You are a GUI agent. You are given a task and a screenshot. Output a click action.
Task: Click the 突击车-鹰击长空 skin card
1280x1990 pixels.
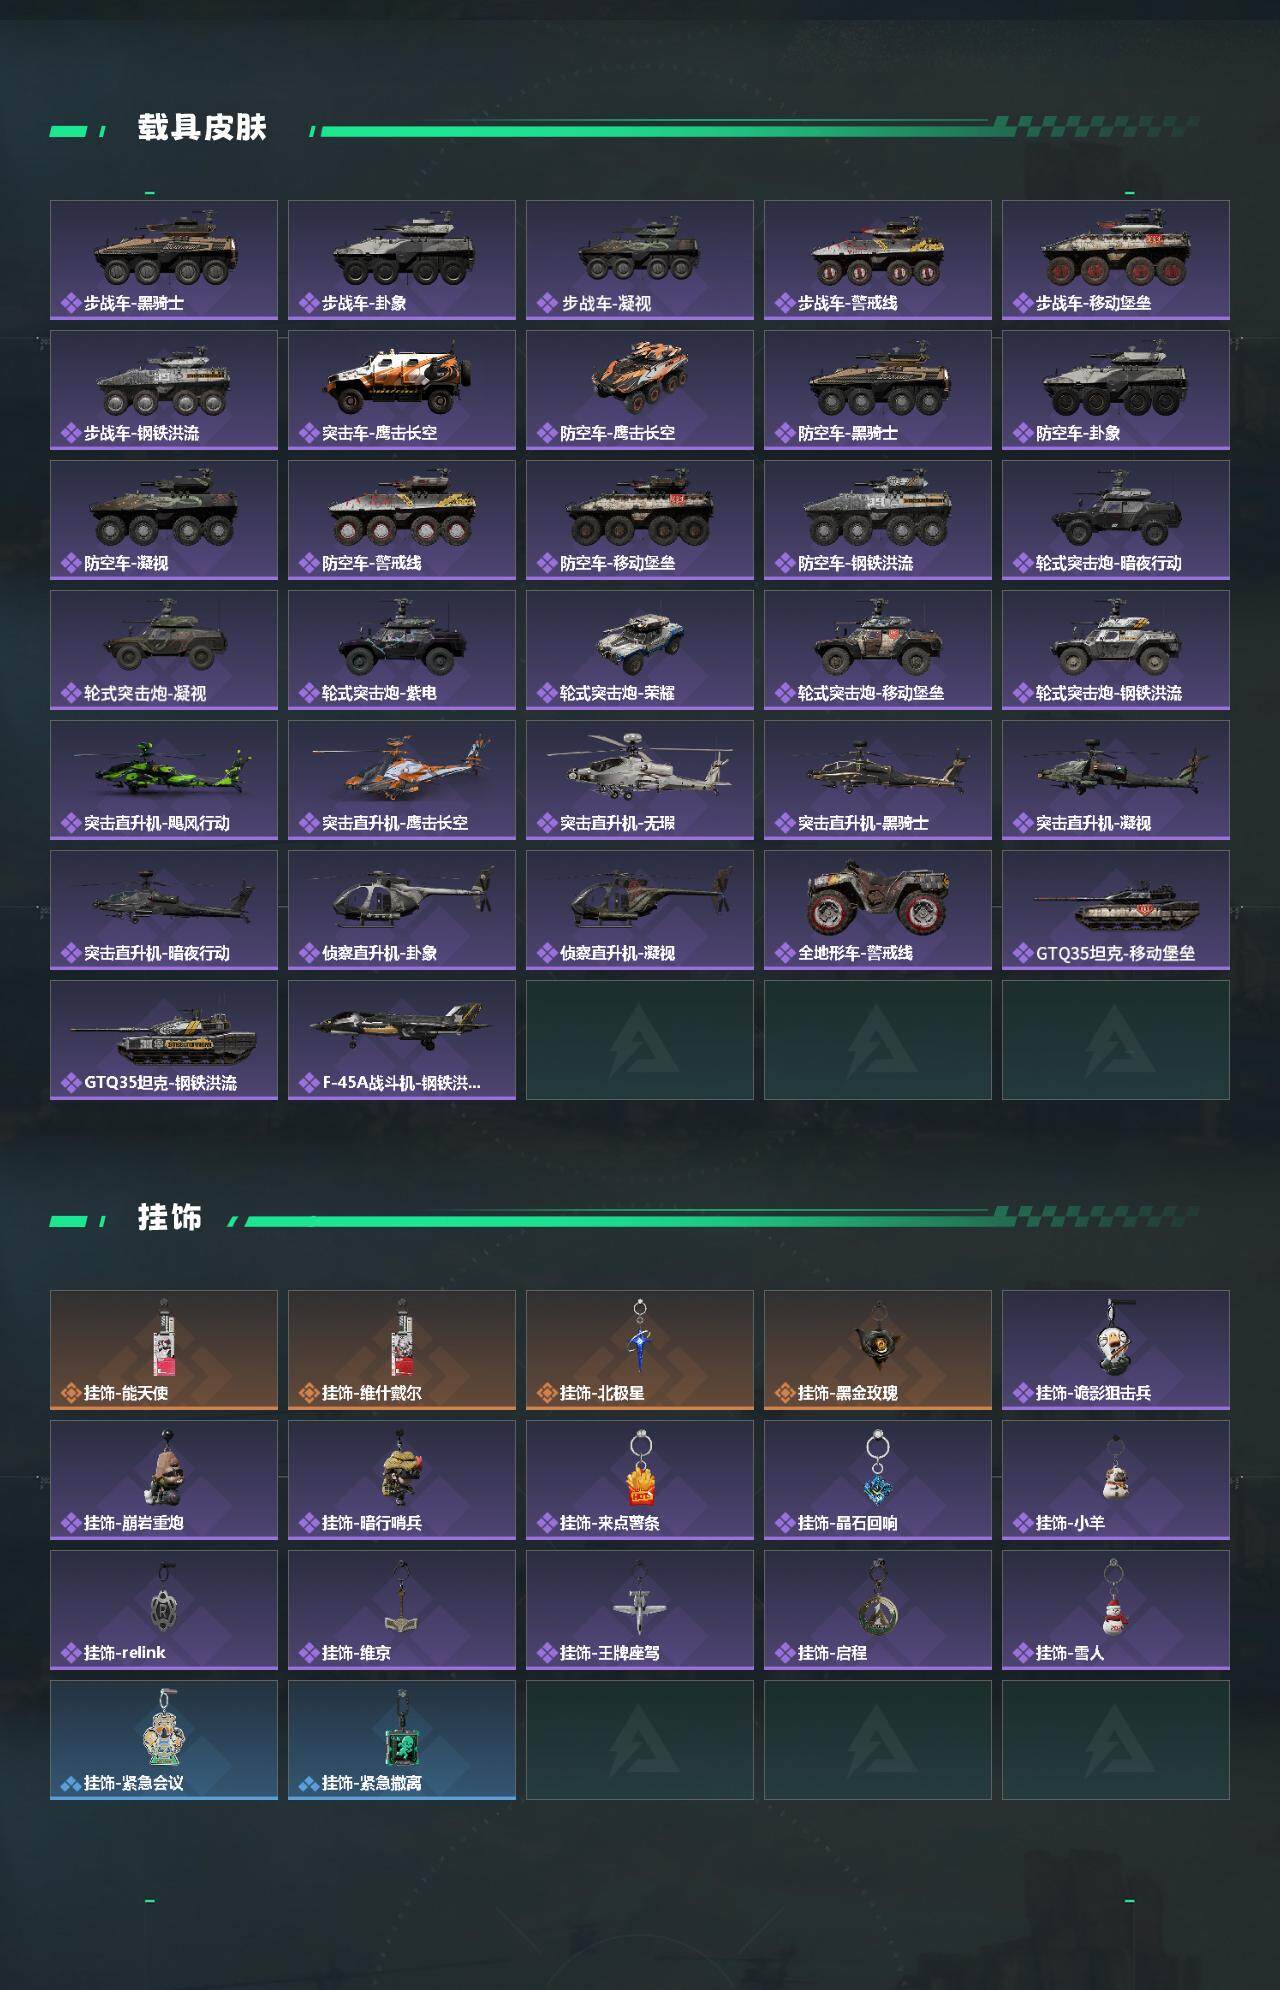point(402,390)
